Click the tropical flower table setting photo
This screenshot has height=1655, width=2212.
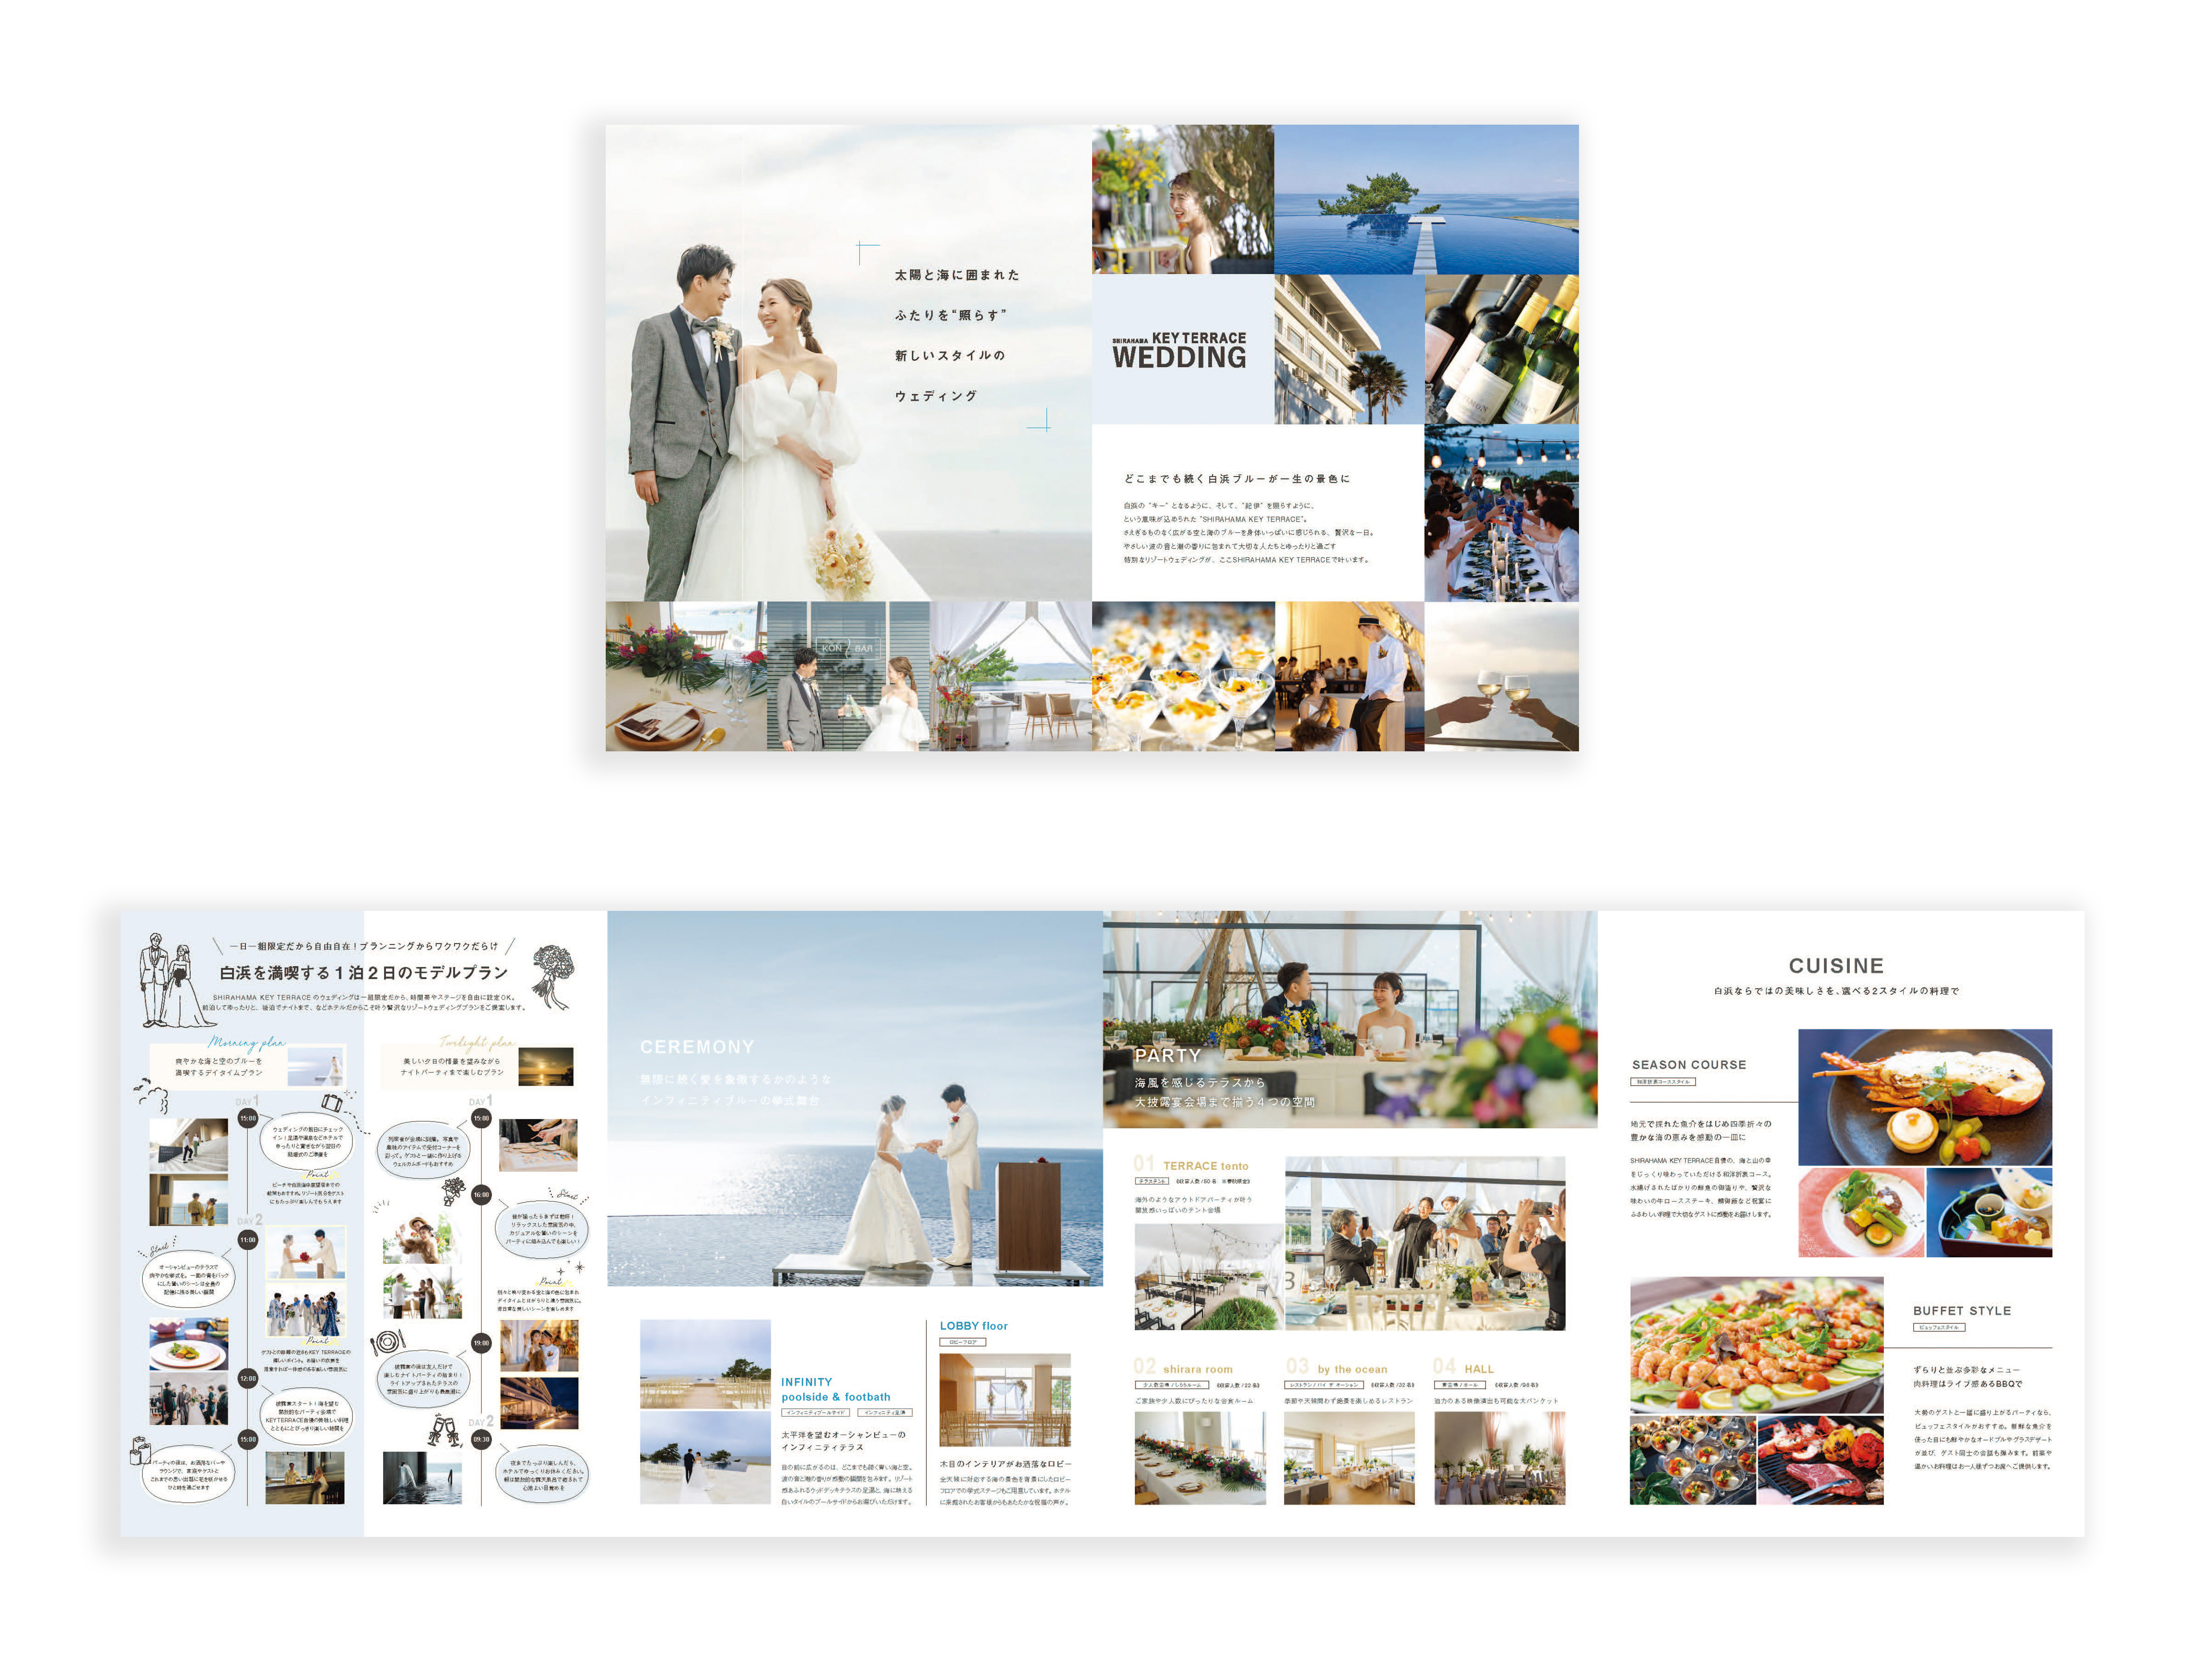(x=686, y=676)
